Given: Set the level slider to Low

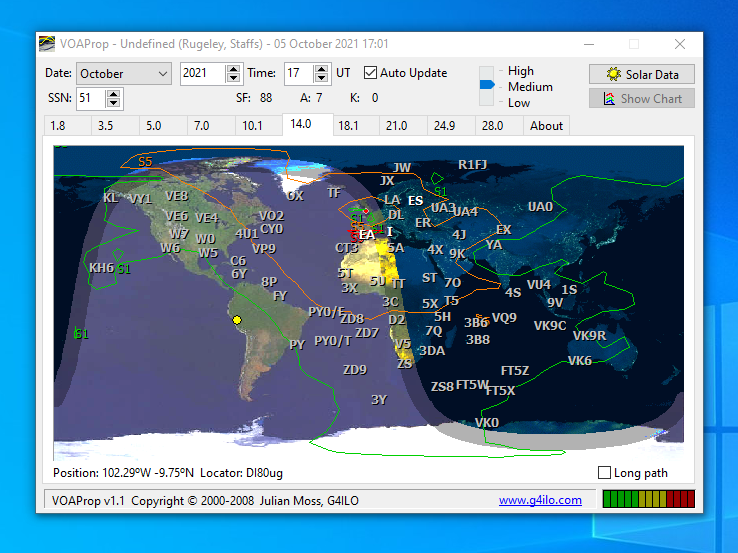Looking at the screenshot, I should (519, 103).
